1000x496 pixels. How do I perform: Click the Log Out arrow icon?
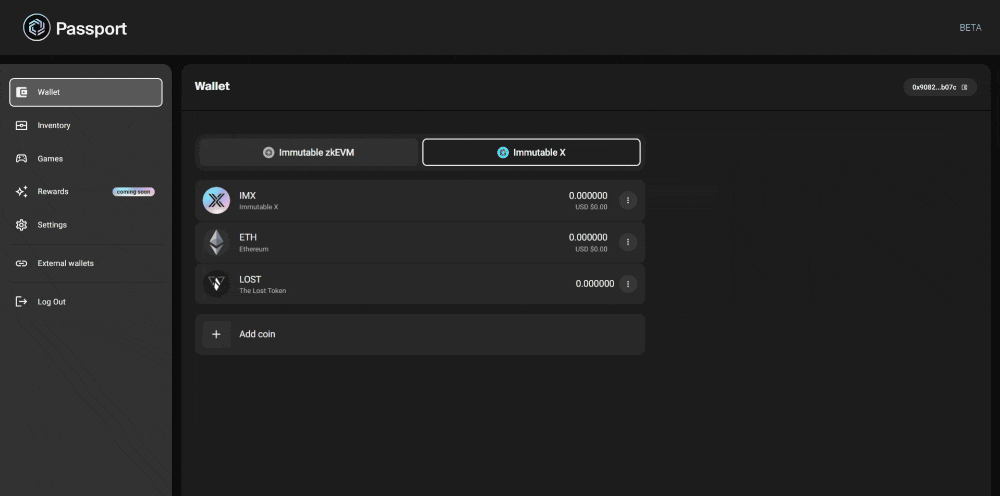(x=22, y=302)
